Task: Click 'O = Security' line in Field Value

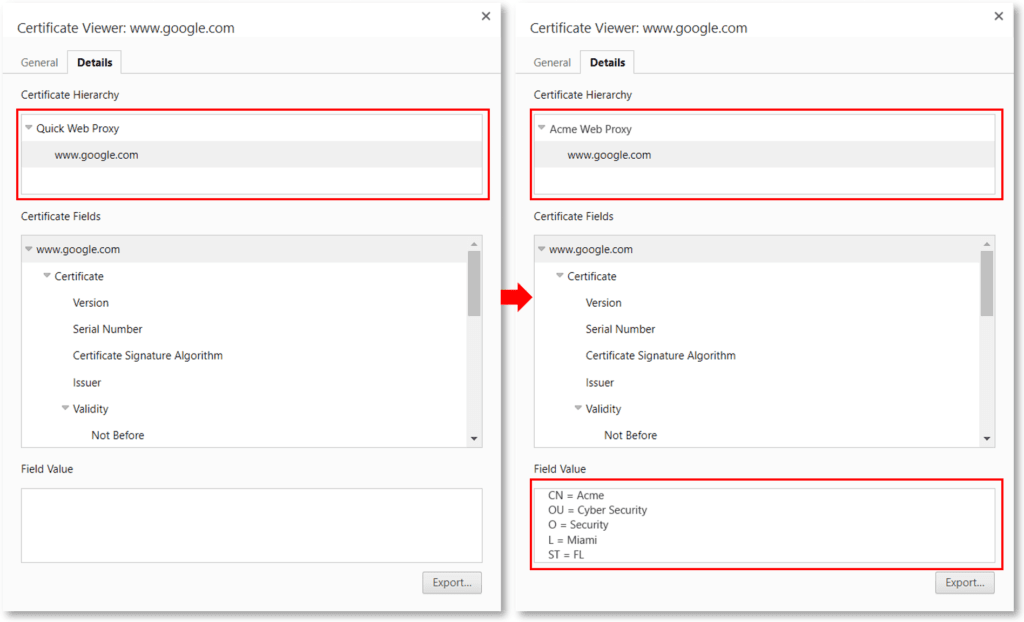Action: point(578,525)
